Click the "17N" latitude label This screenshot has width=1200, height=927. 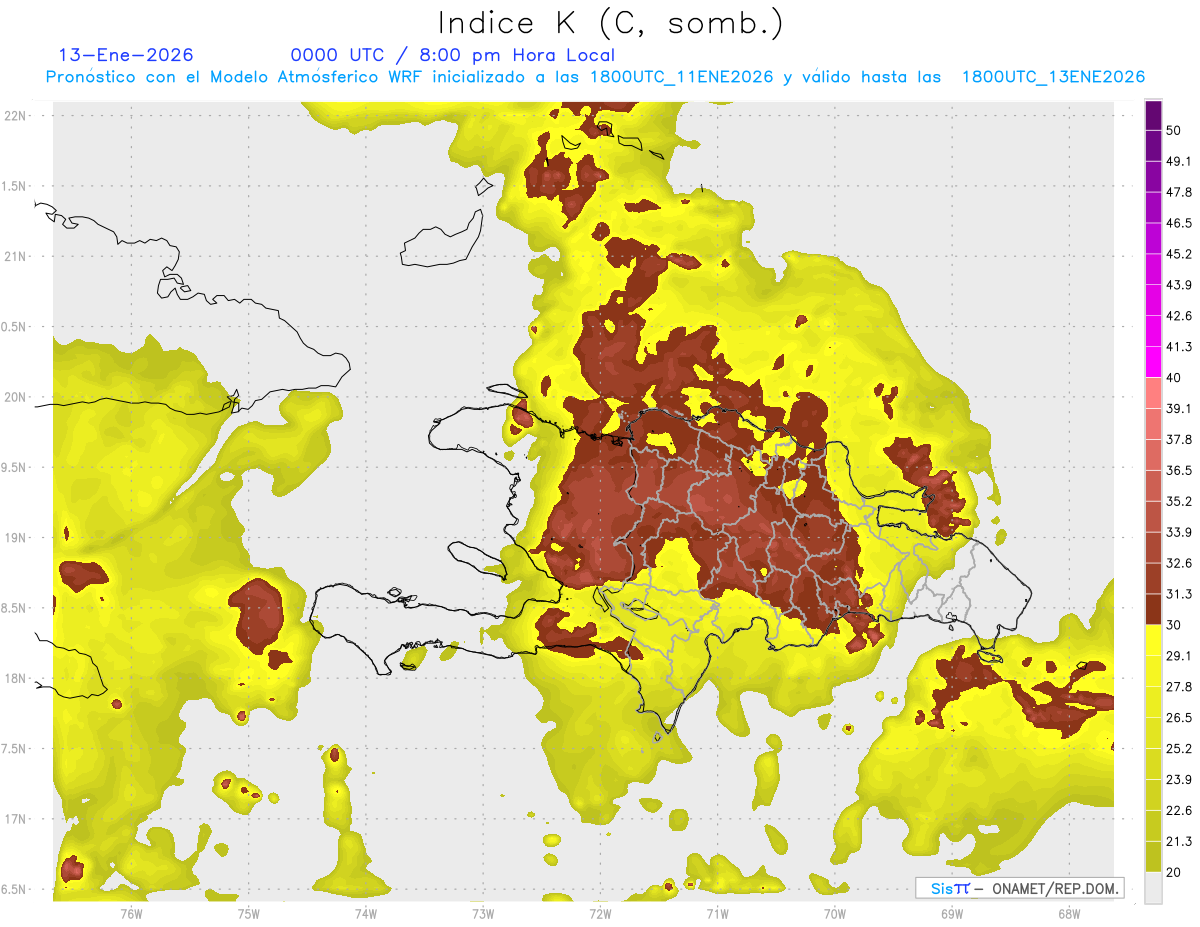17,819
